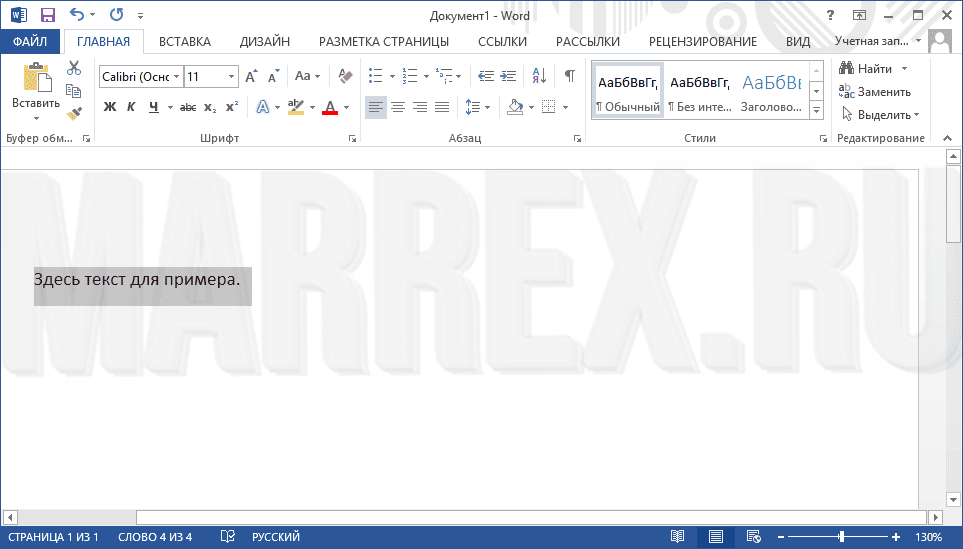Justify the text alignment
The height and width of the screenshot is (549, 963).
442,107
